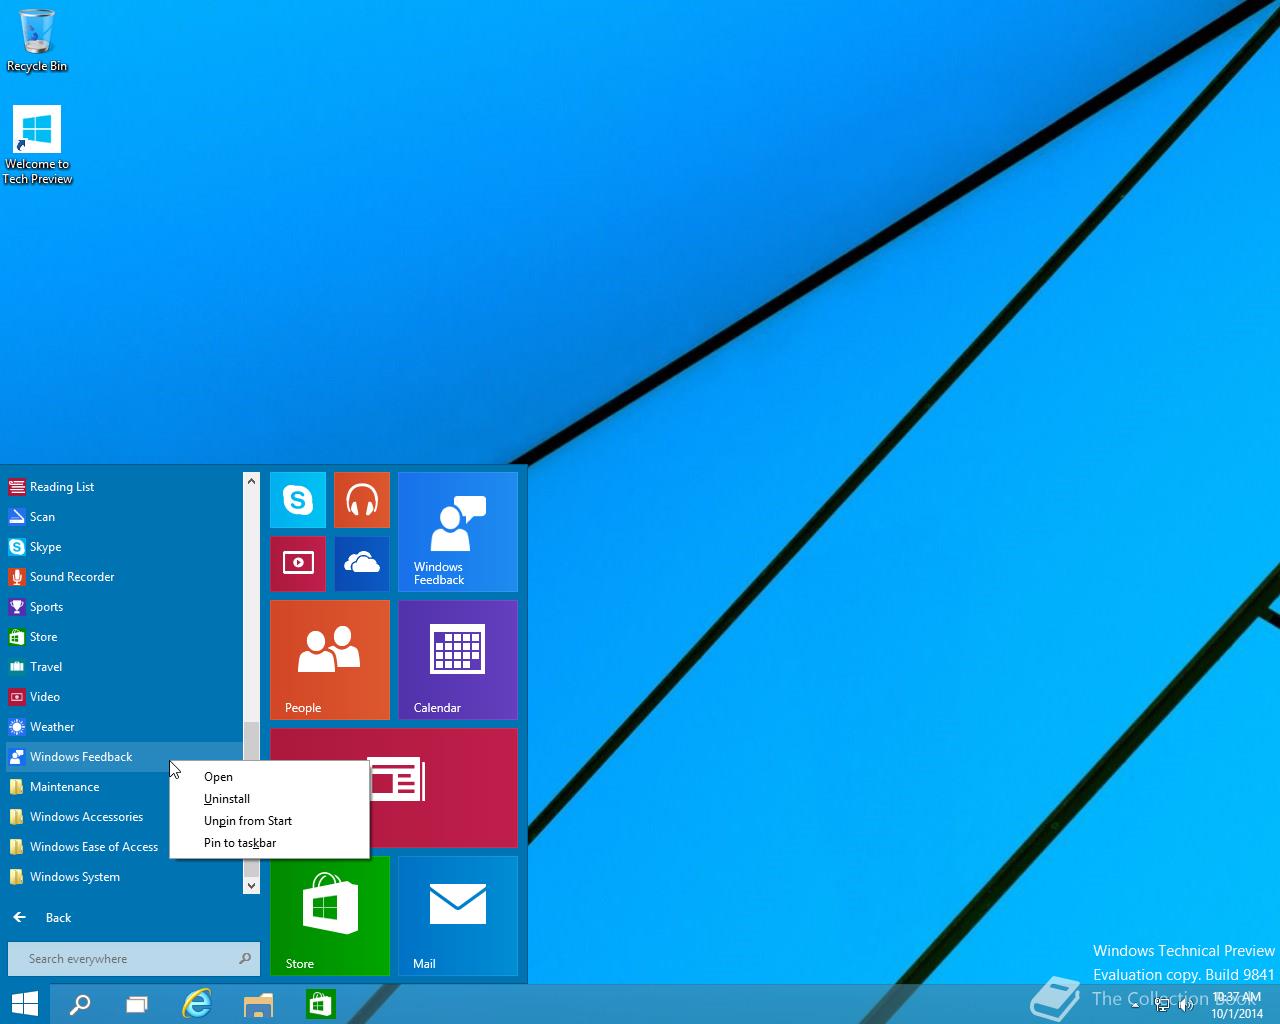Select Windows Feedback in apps list
Screen dimensions: 1280x1024
pyautogui.click(x=124, y=757)
